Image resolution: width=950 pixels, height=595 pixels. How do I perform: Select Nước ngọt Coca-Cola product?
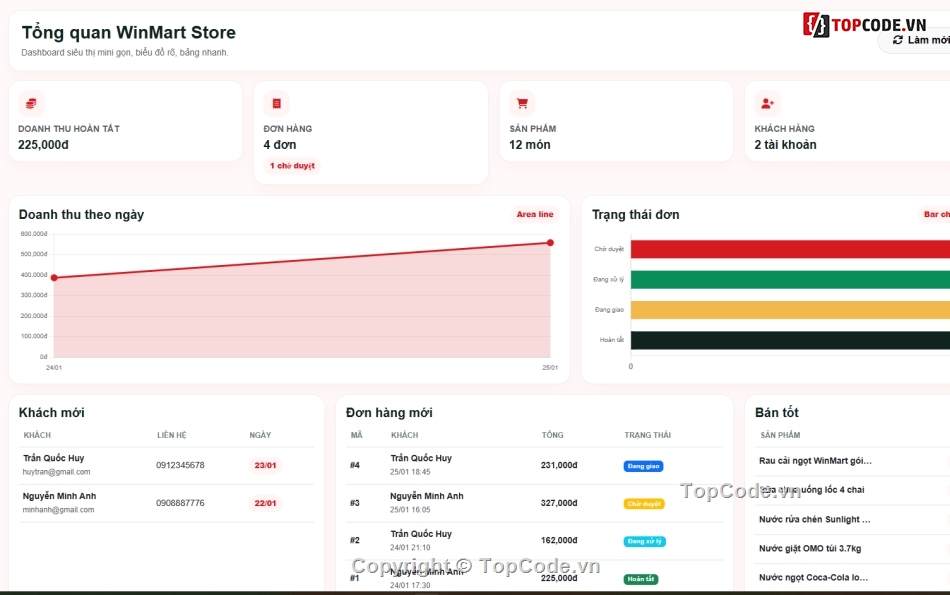[x=814, y=577]
